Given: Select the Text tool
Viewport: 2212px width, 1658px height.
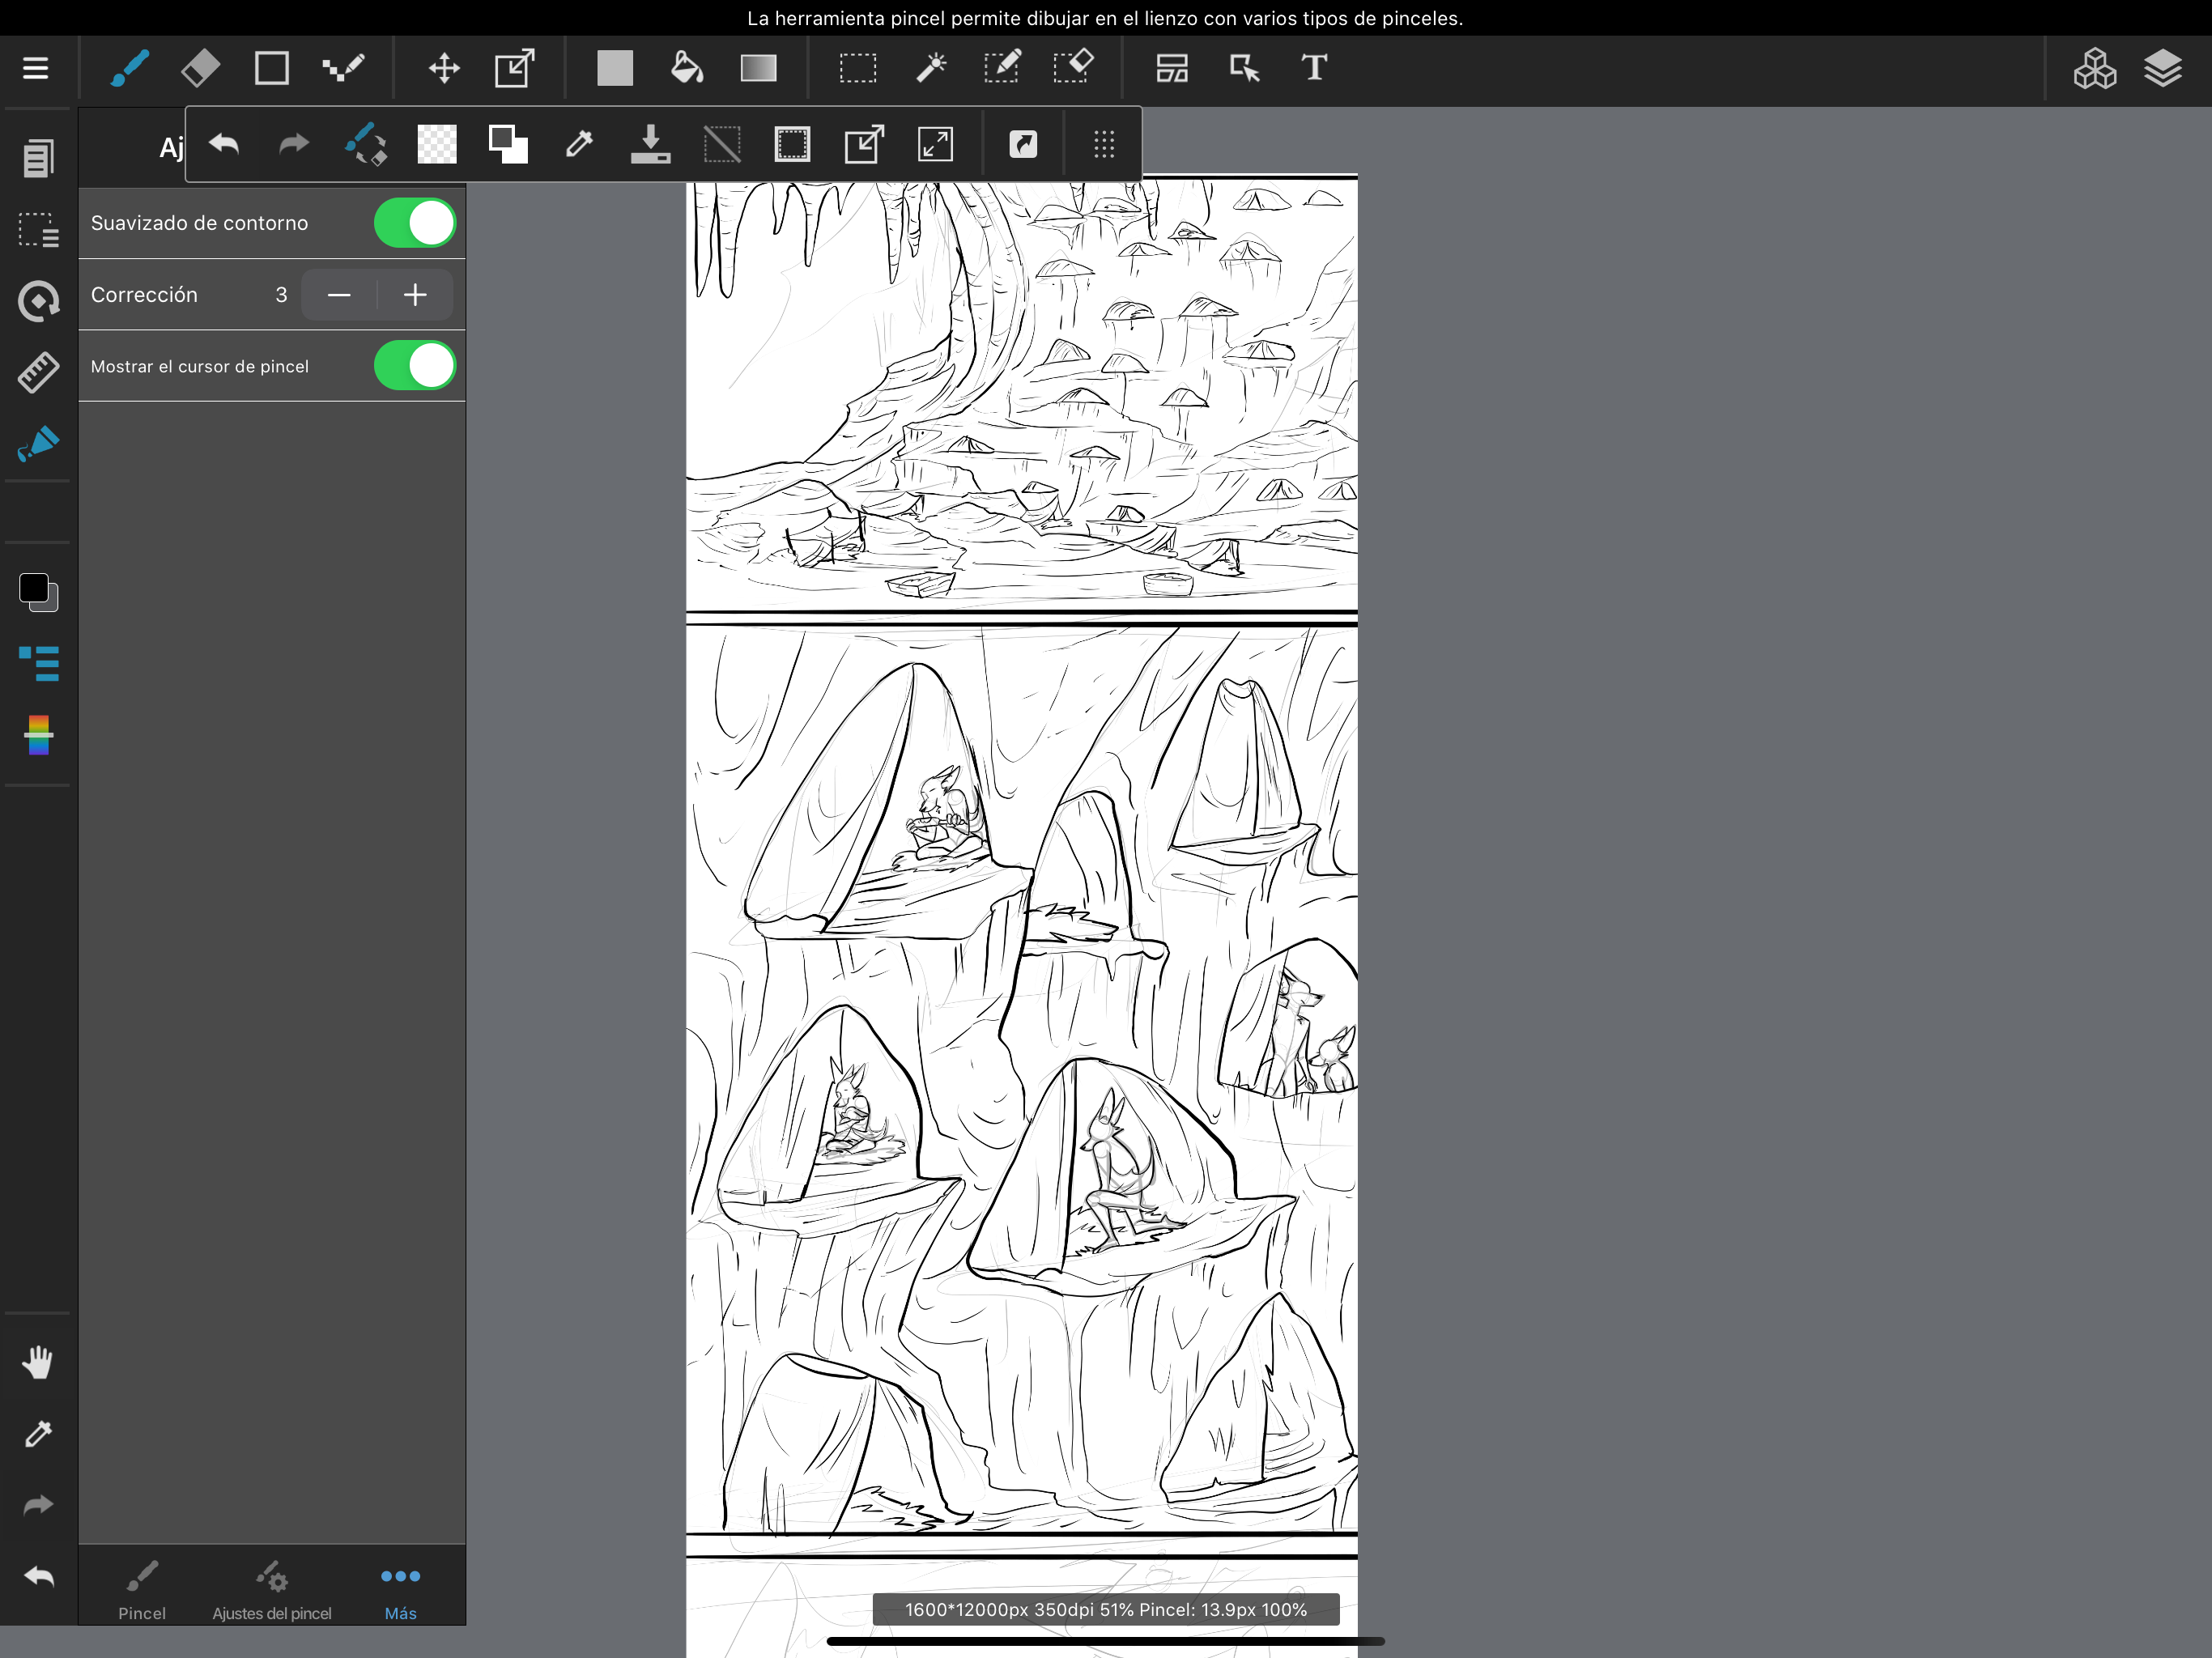Looking at the screenshot, I should coord(1314,68).
